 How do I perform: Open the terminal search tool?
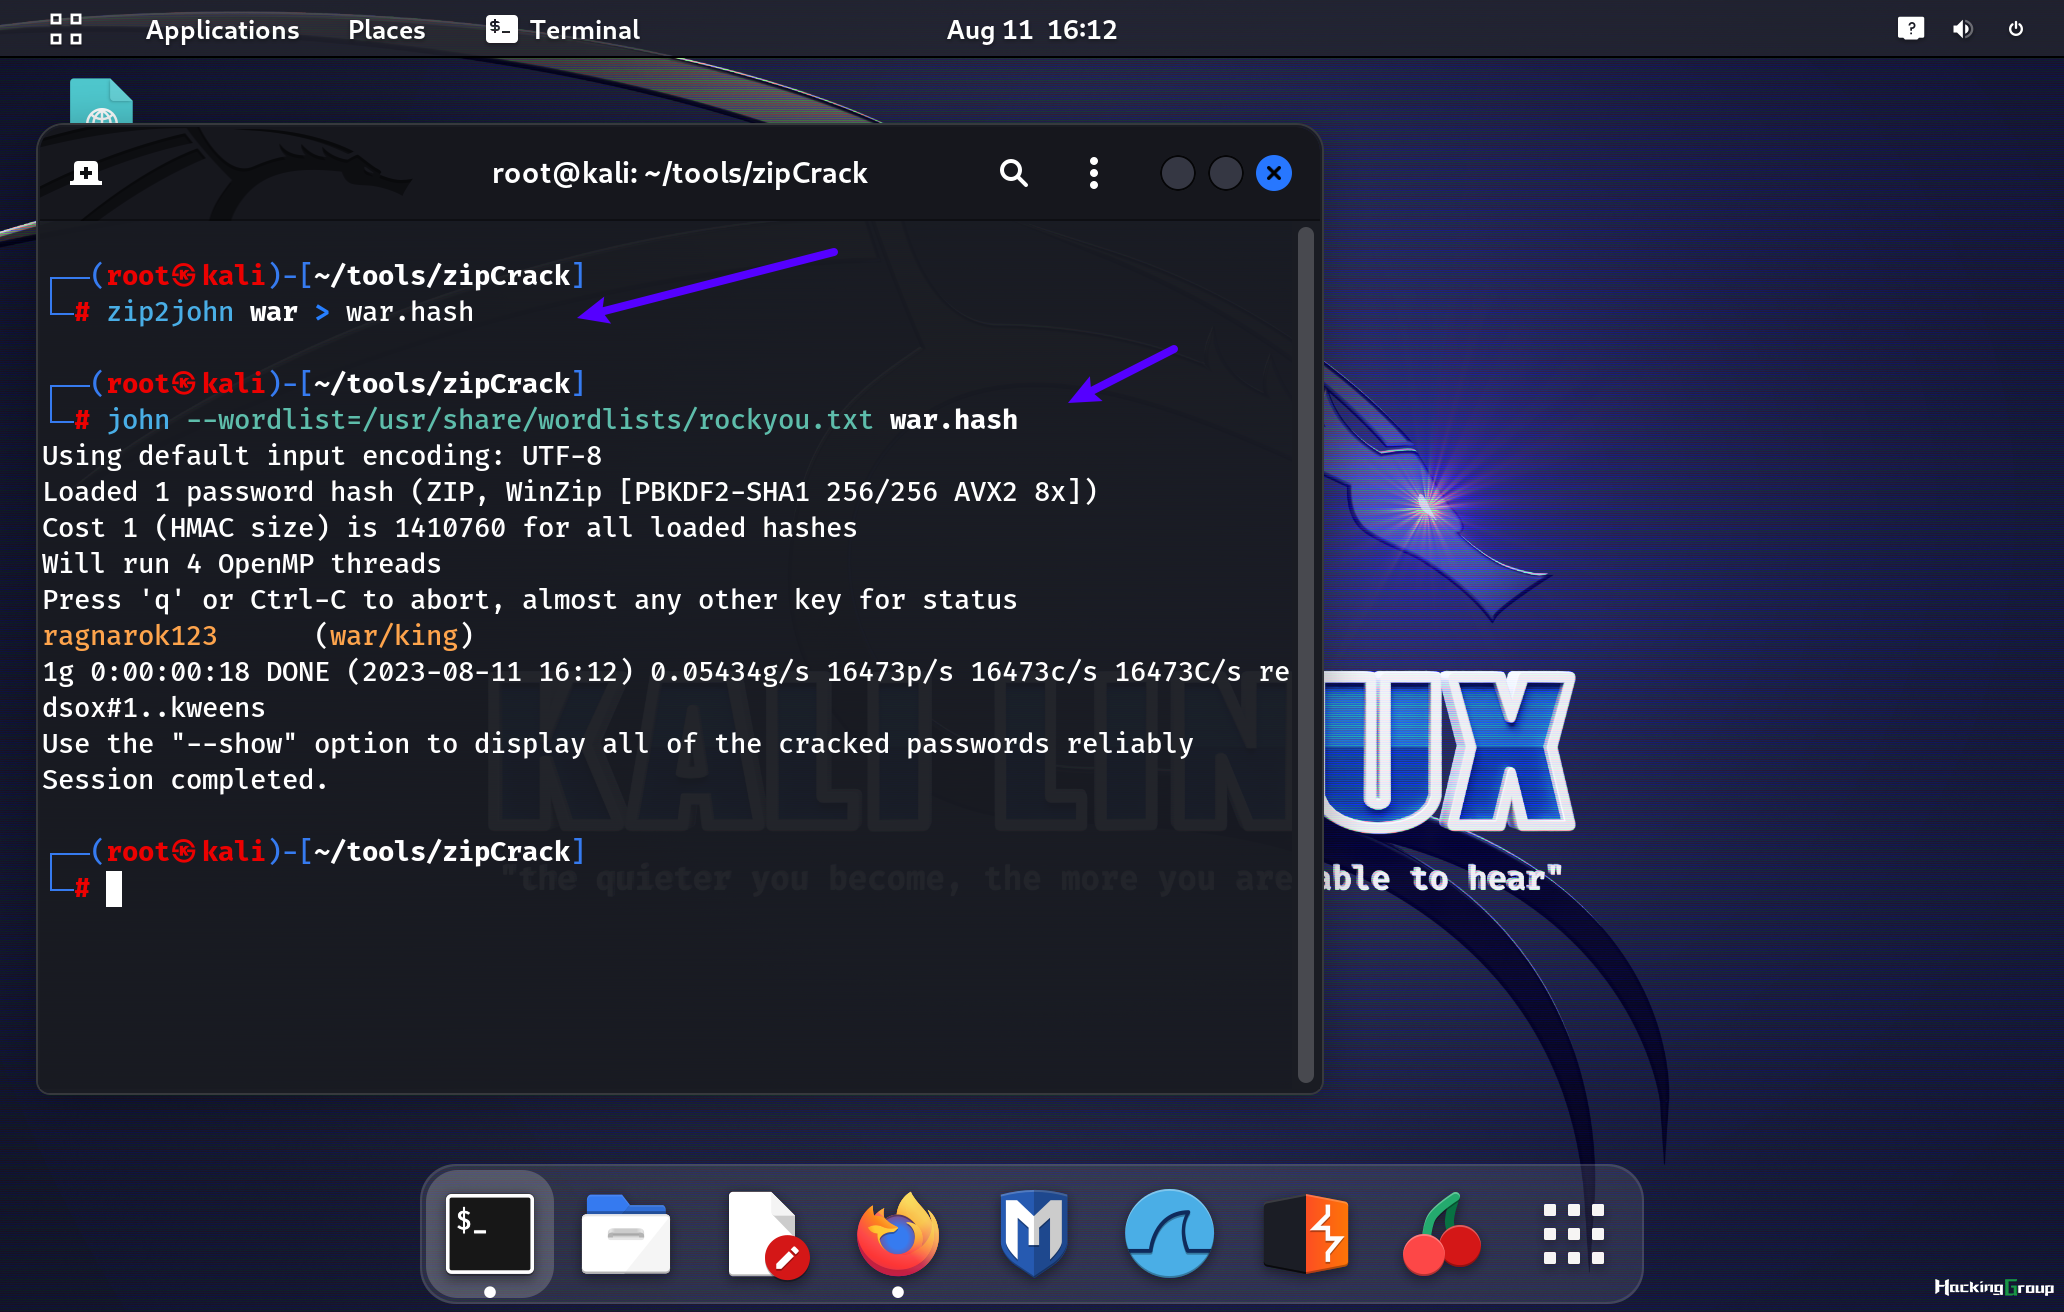click(1013, 173)
